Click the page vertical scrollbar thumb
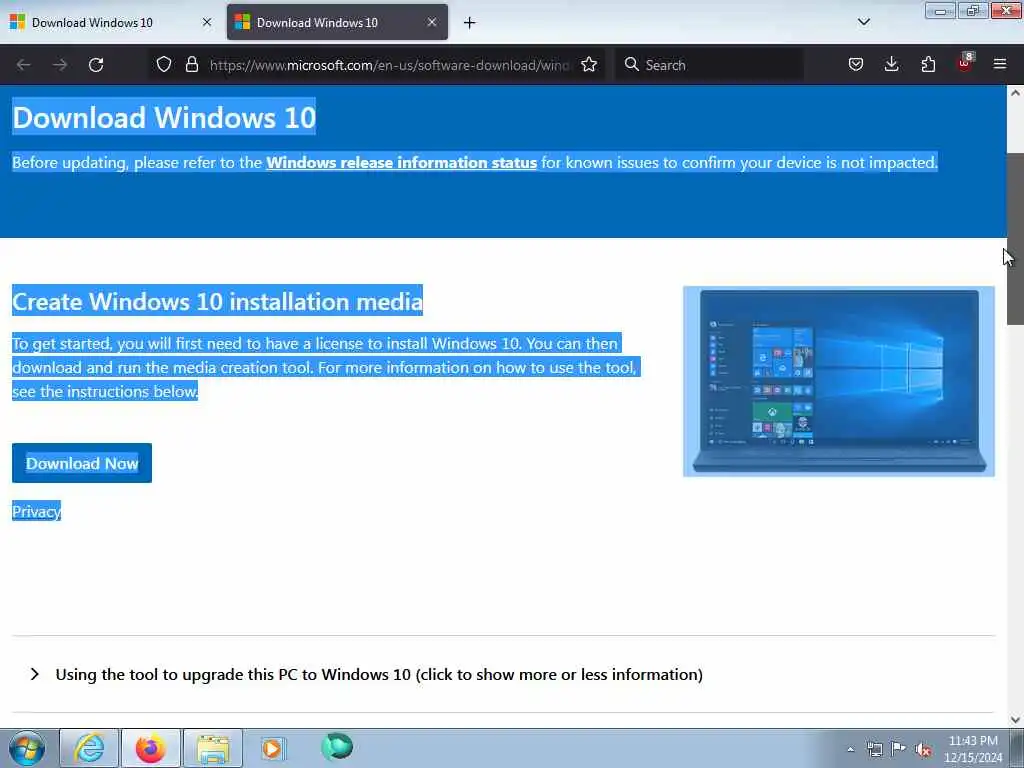Viewport: 1024px width, 768px height. click(1015, 238)
